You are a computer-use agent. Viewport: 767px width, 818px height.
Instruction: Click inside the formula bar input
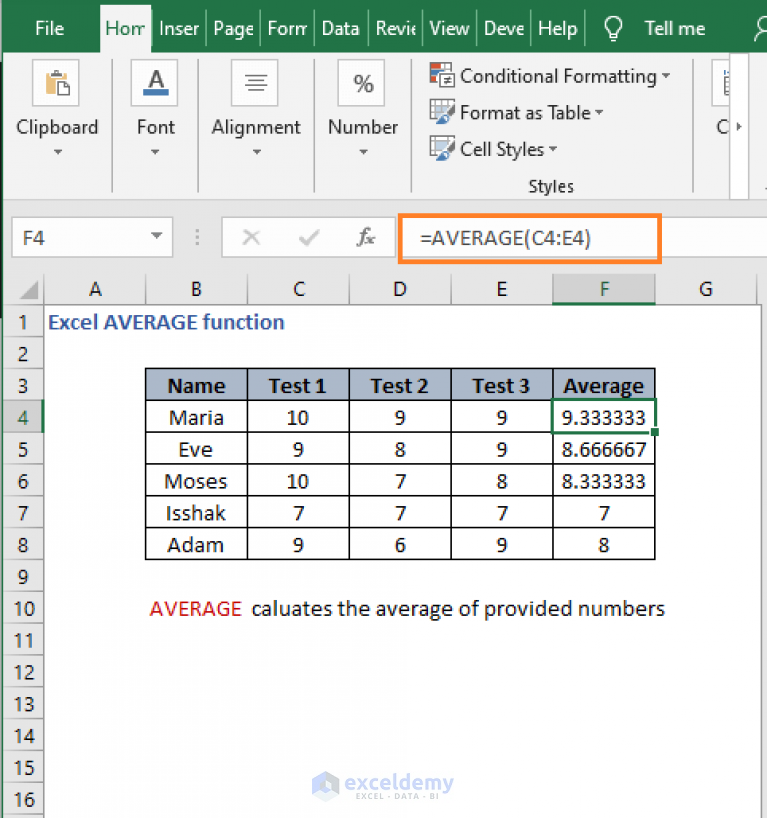(529, 237)
